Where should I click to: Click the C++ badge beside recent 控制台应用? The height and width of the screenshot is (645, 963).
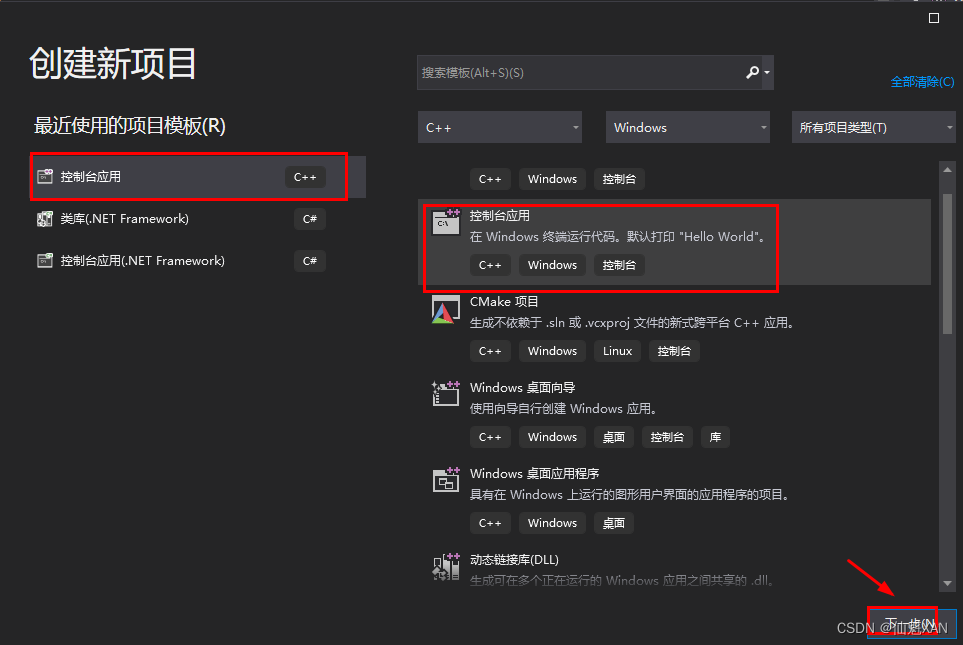click(x=305, y=177)
